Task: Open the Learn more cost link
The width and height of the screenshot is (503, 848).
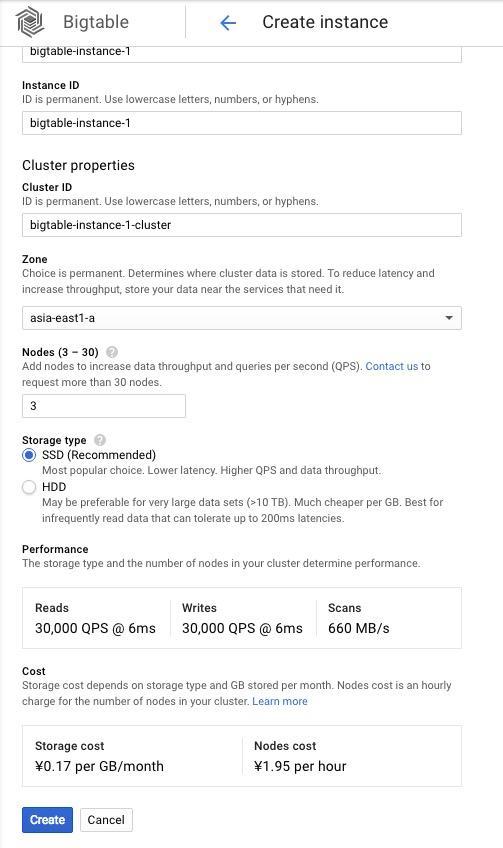Action: [280, 701]
